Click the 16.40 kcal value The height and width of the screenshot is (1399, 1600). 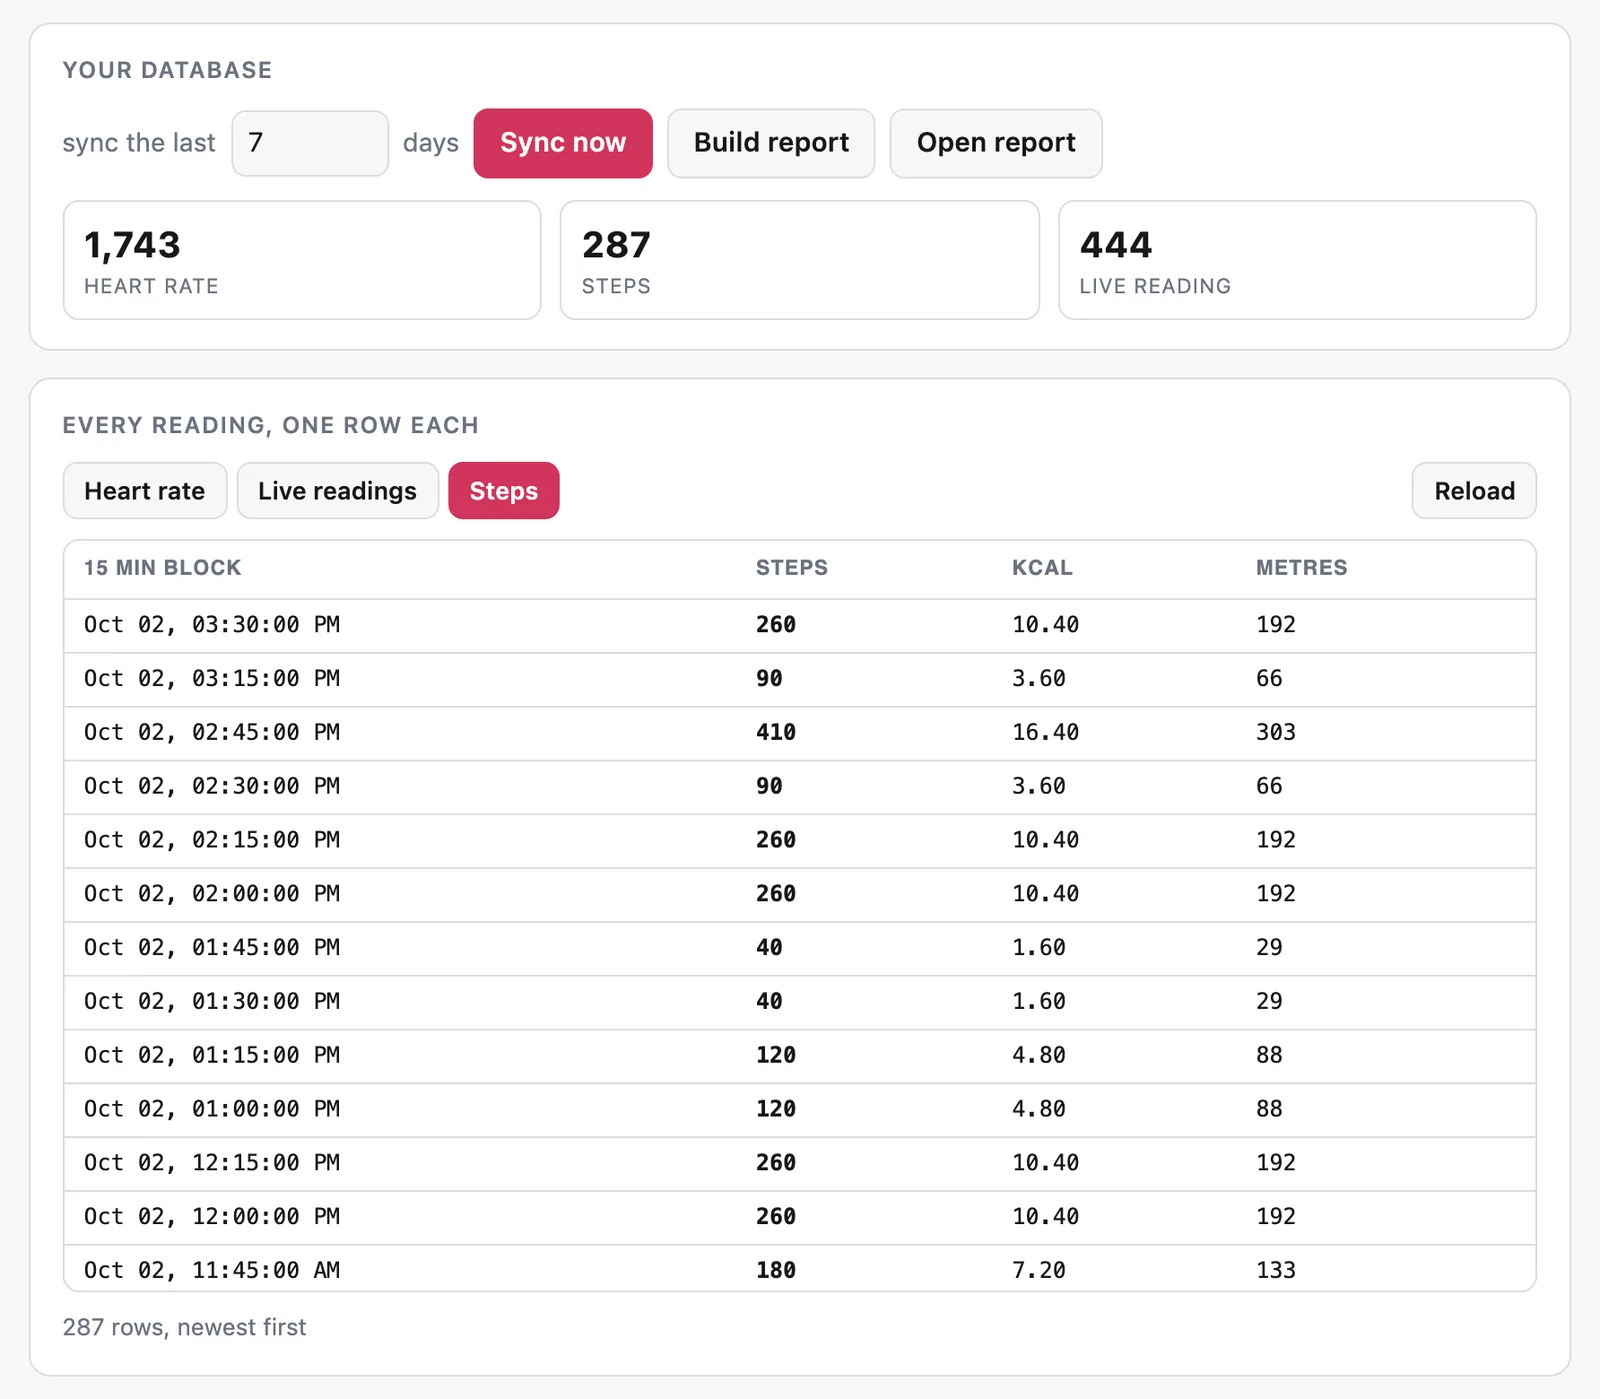(x=1045, y=733)
